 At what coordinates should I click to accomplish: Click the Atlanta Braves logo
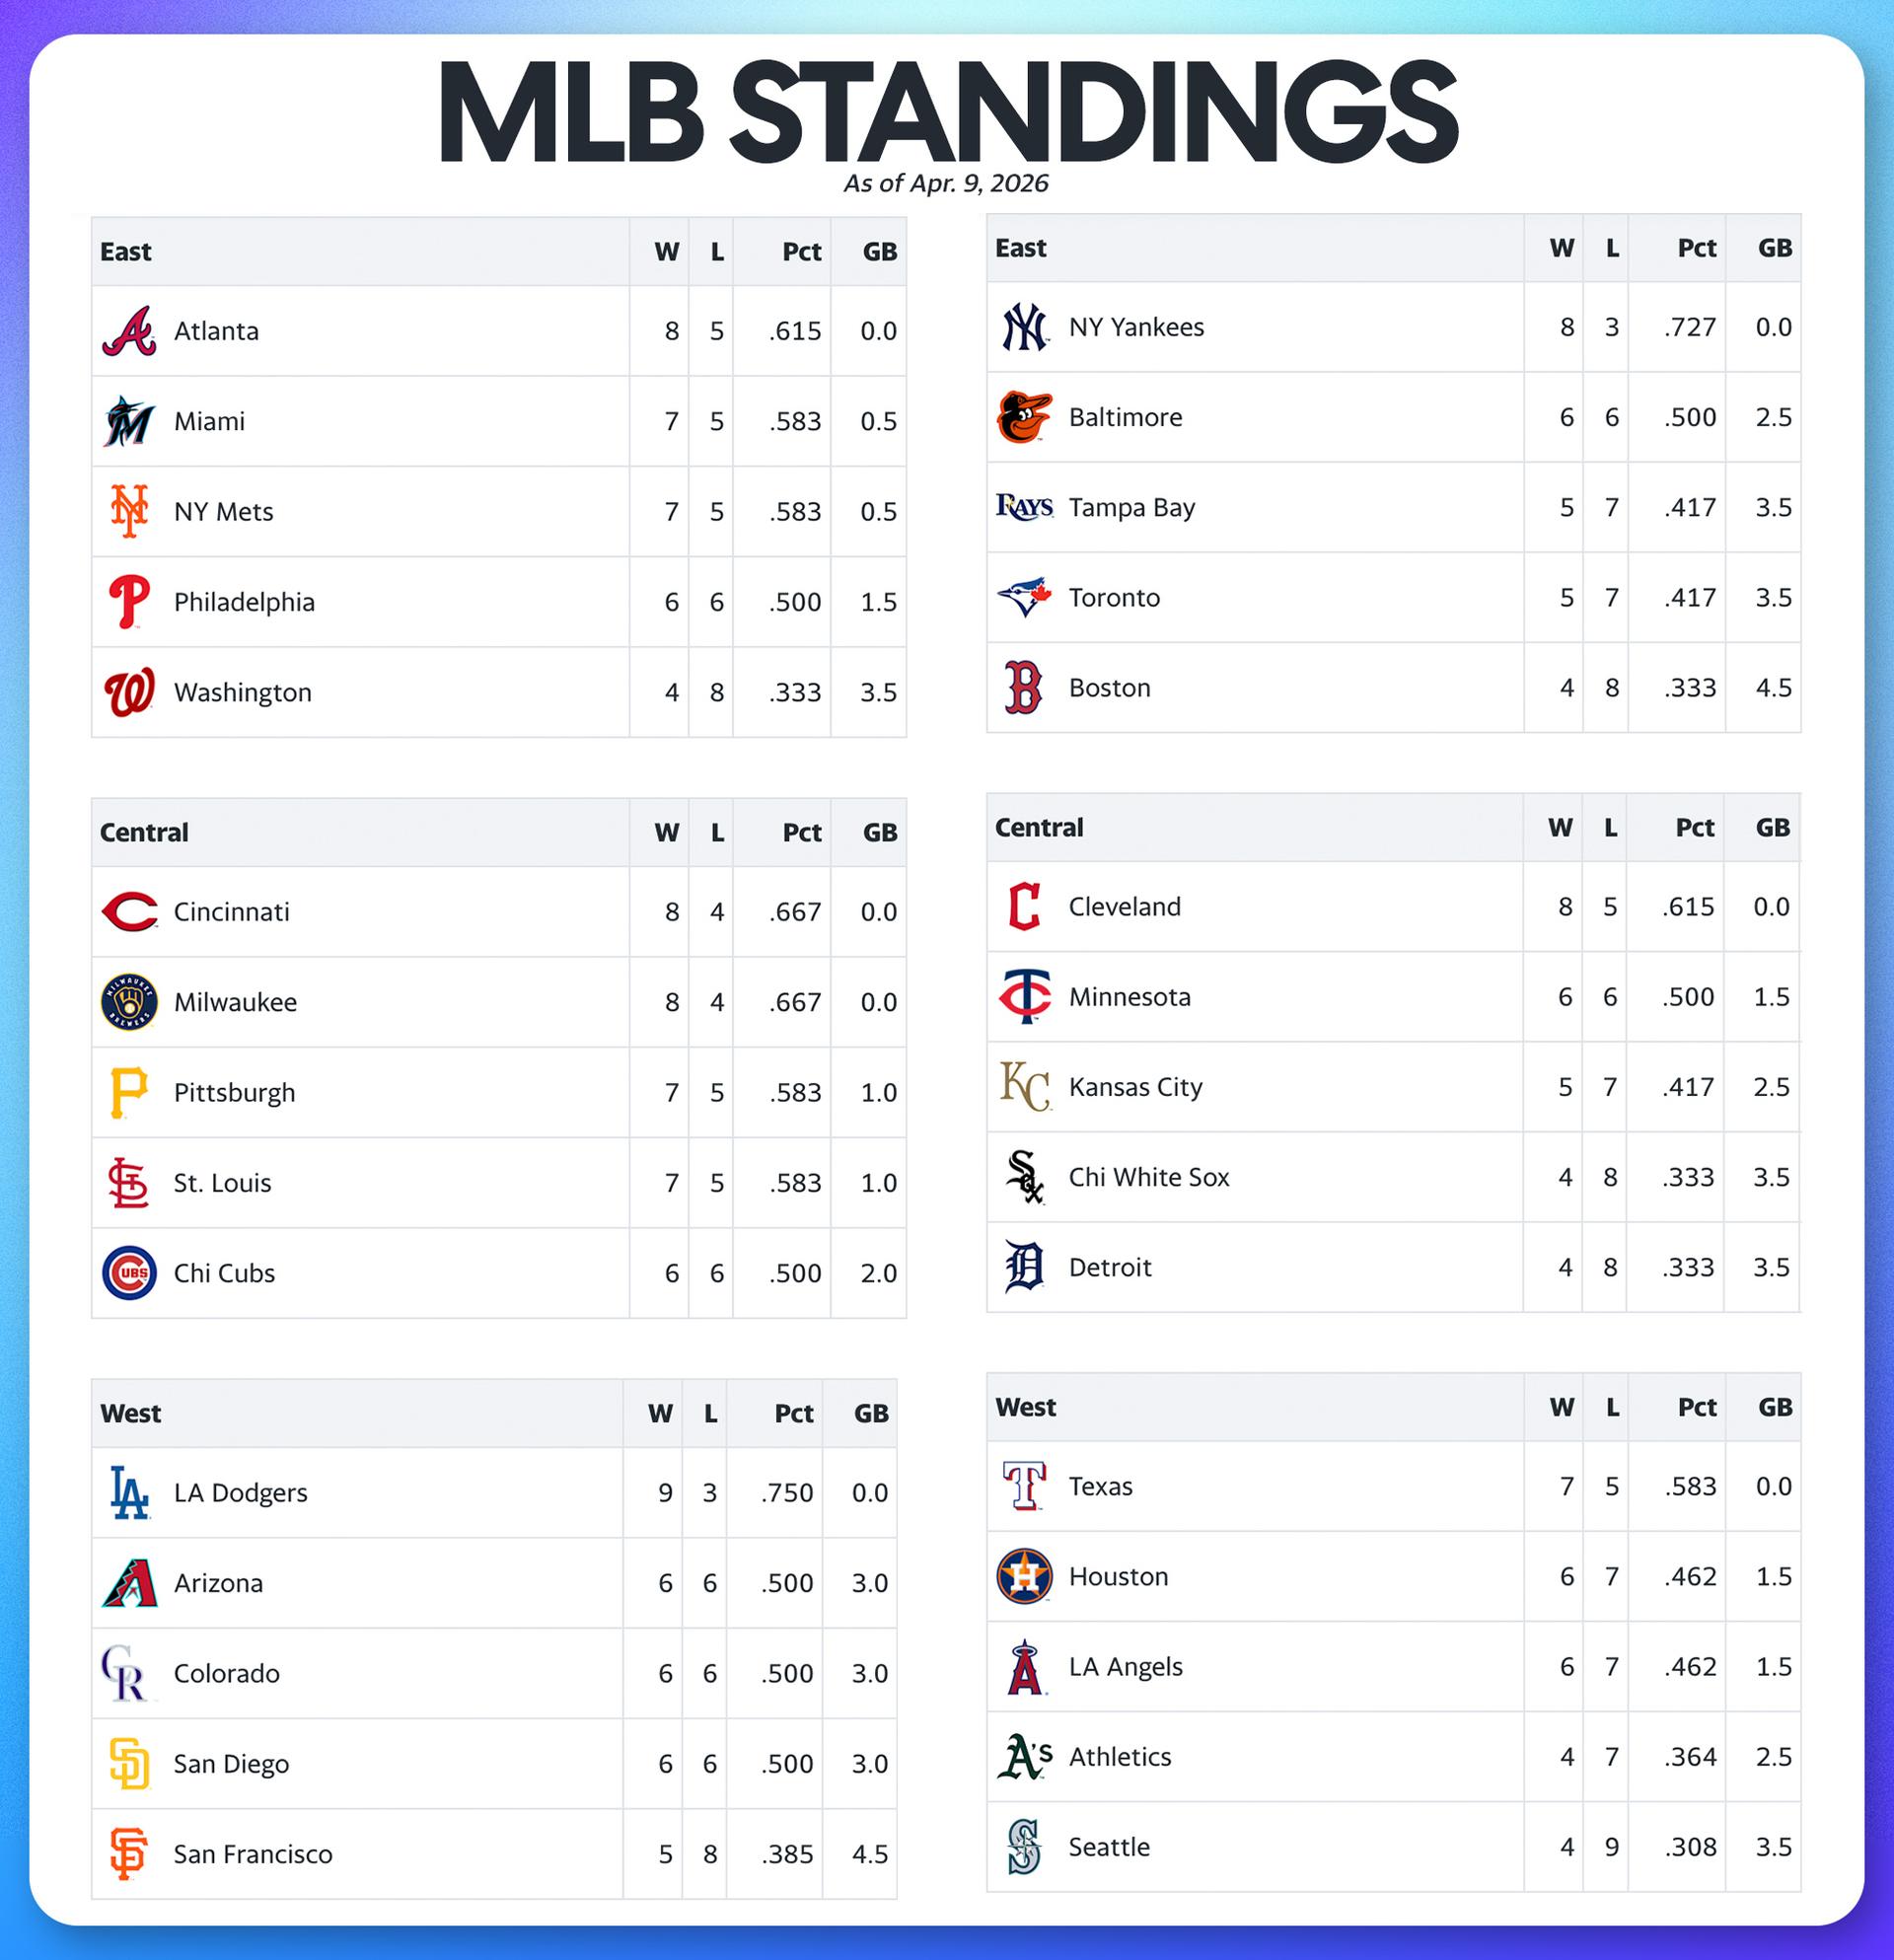pos(129,331)
